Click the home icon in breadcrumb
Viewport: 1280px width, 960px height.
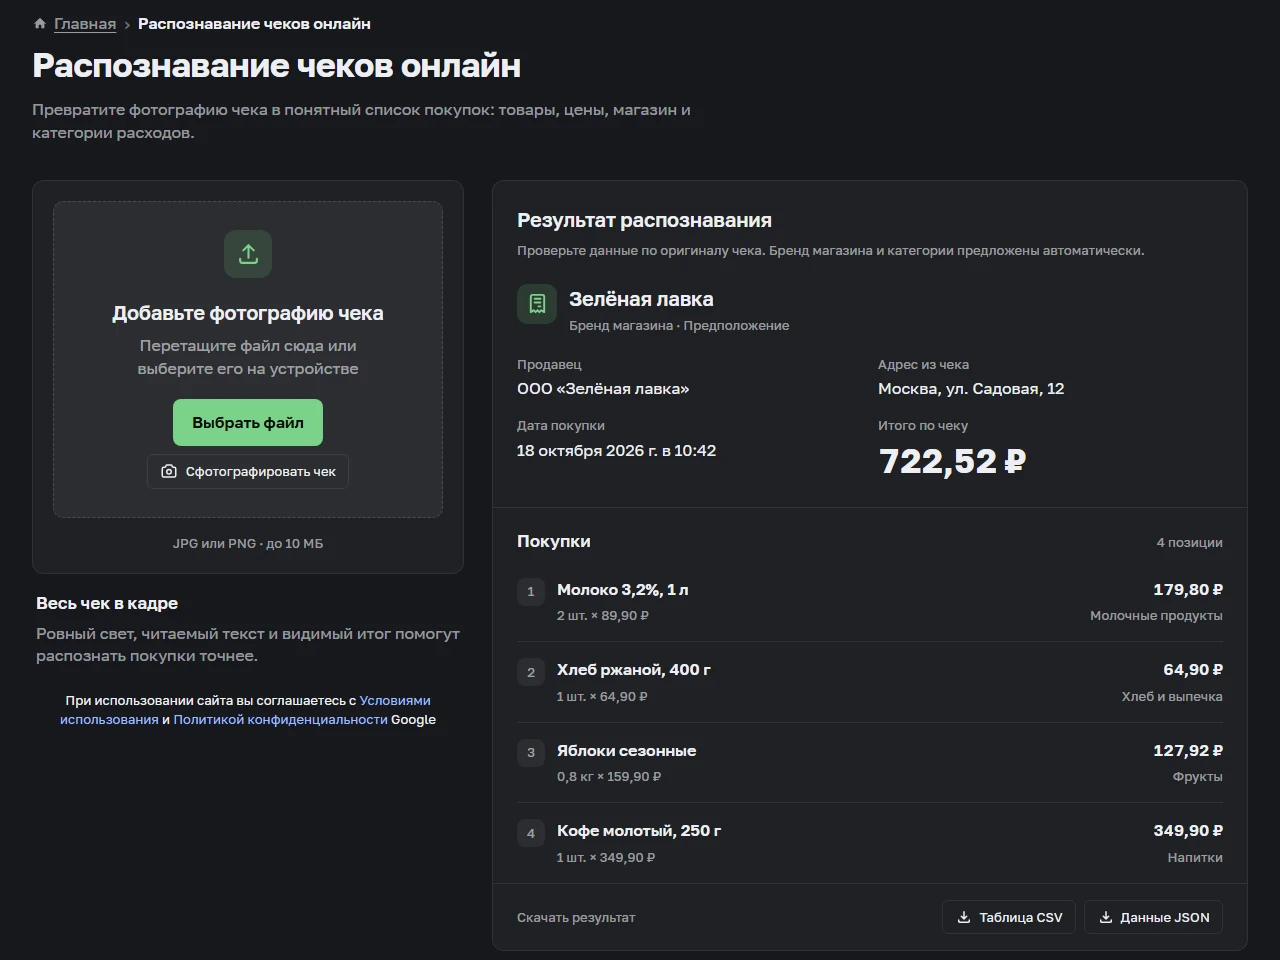click(x=40, y=24)
